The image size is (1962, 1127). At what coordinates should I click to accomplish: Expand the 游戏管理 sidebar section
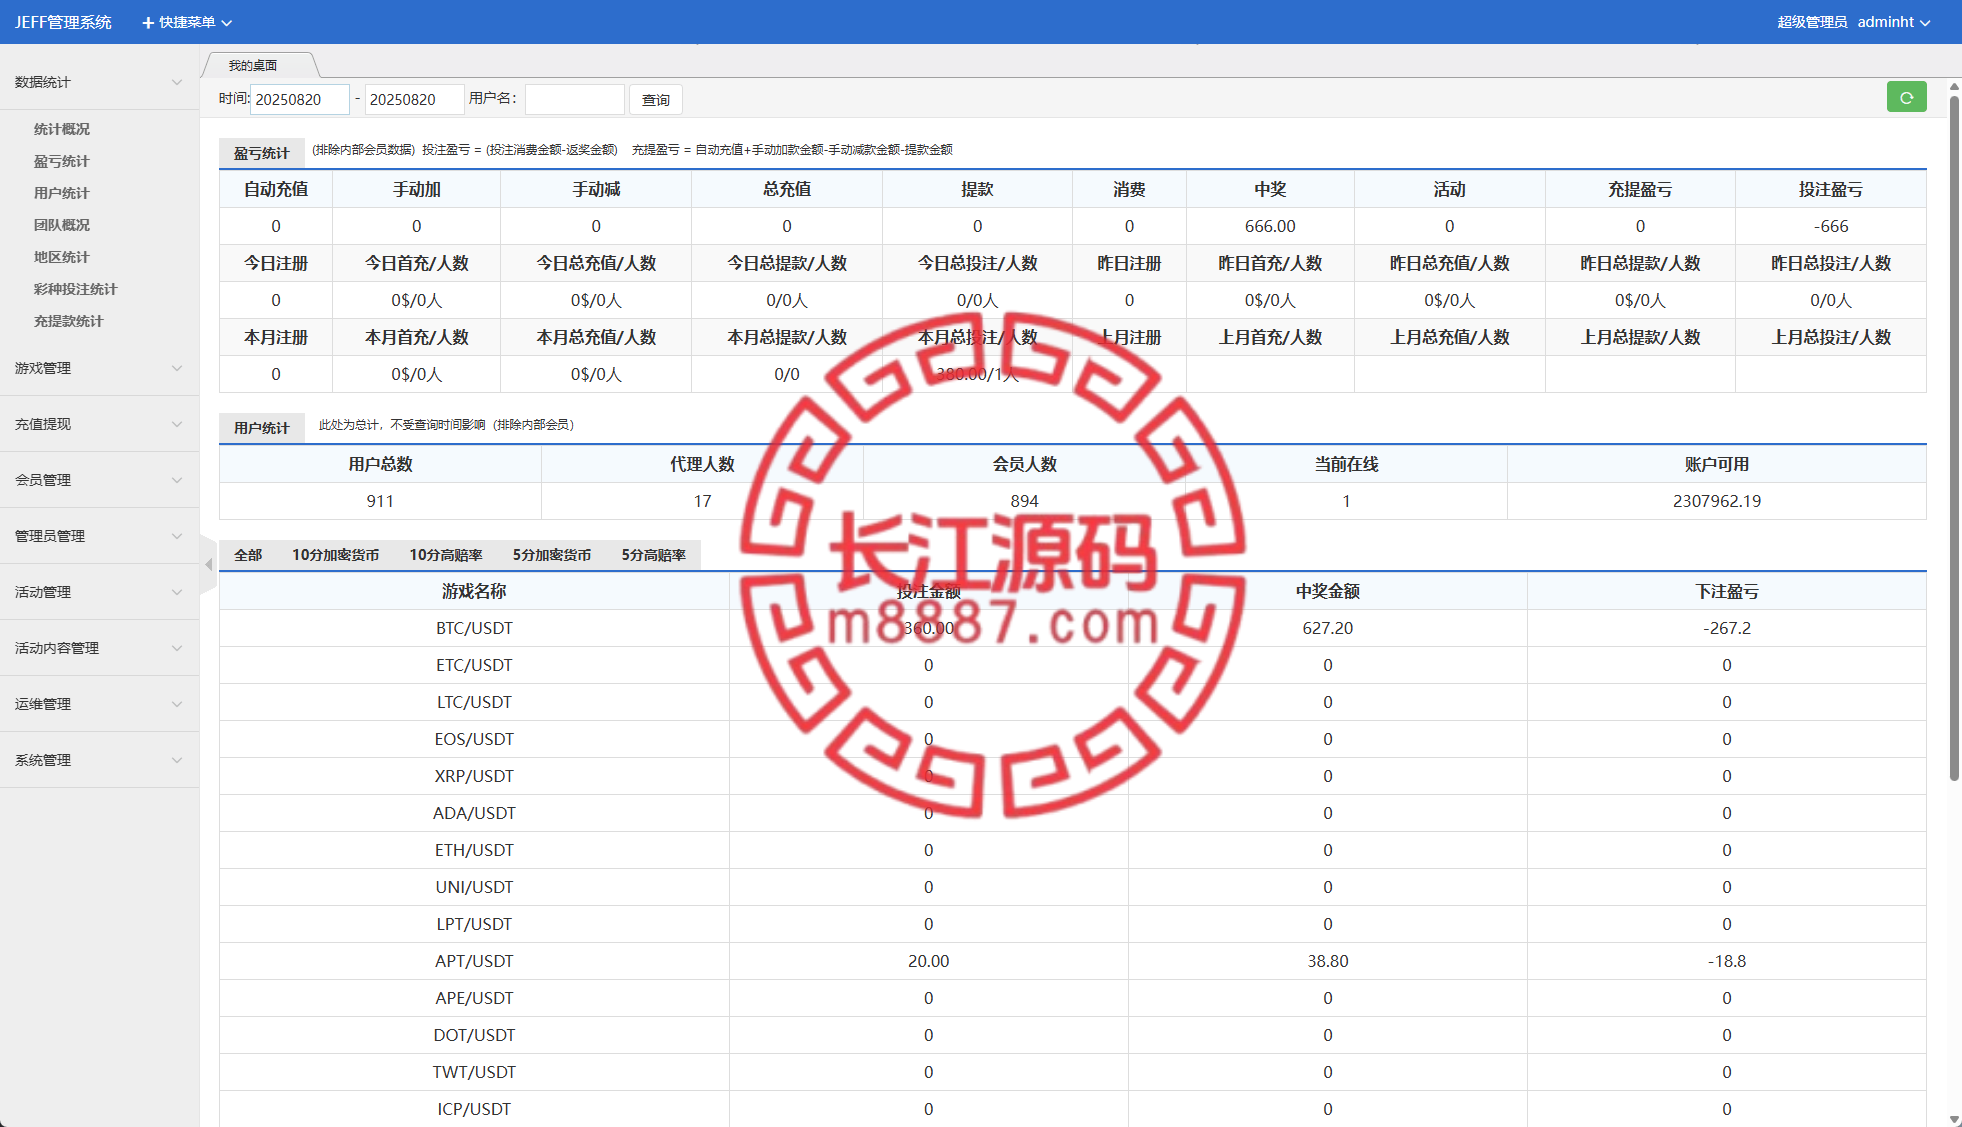click(99, 368)
